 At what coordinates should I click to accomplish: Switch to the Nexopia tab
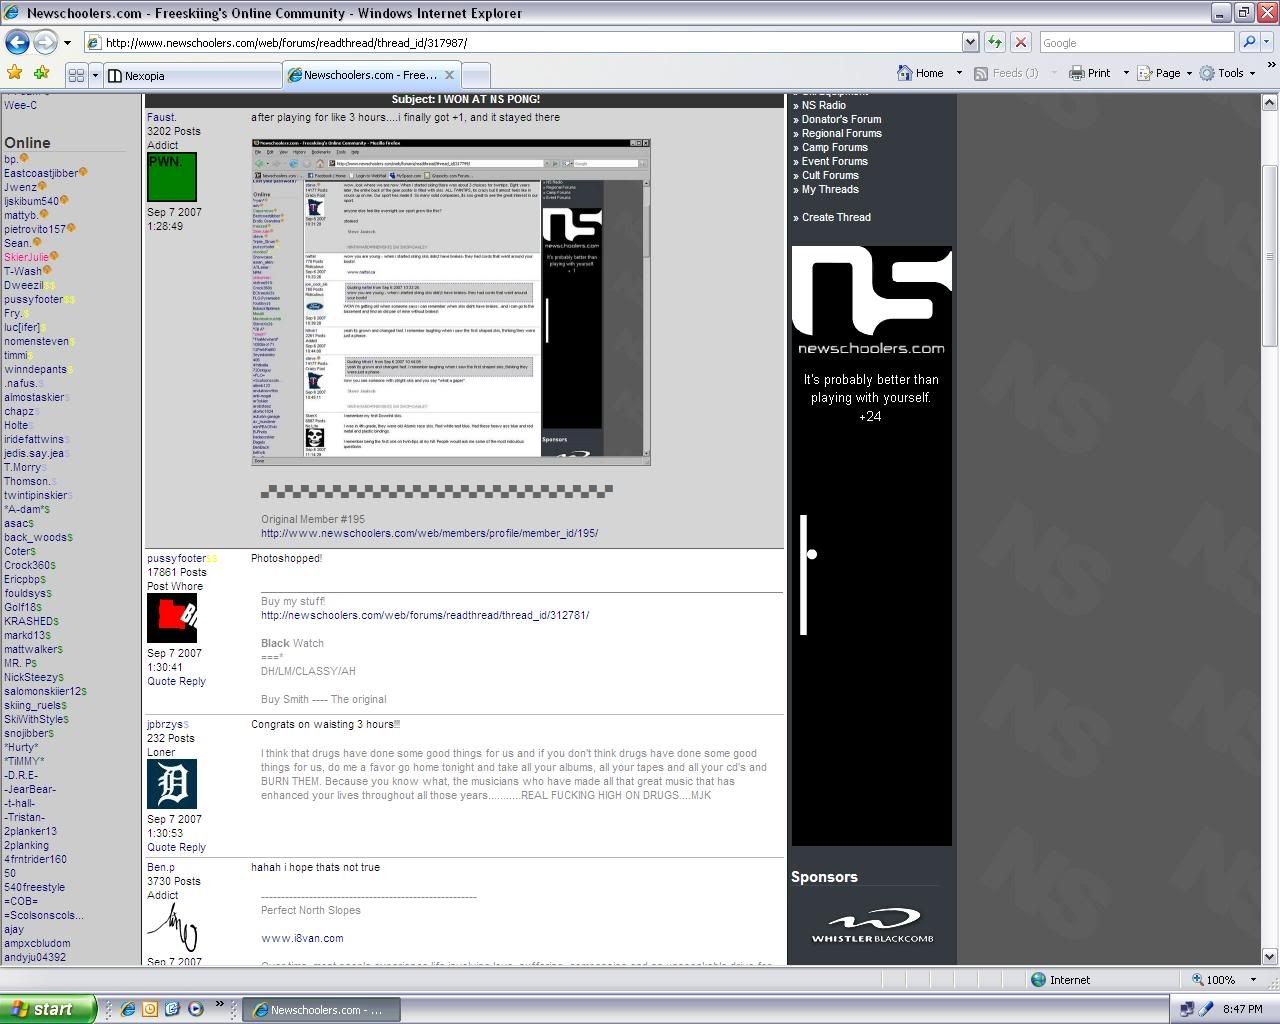tap(190, 75)
